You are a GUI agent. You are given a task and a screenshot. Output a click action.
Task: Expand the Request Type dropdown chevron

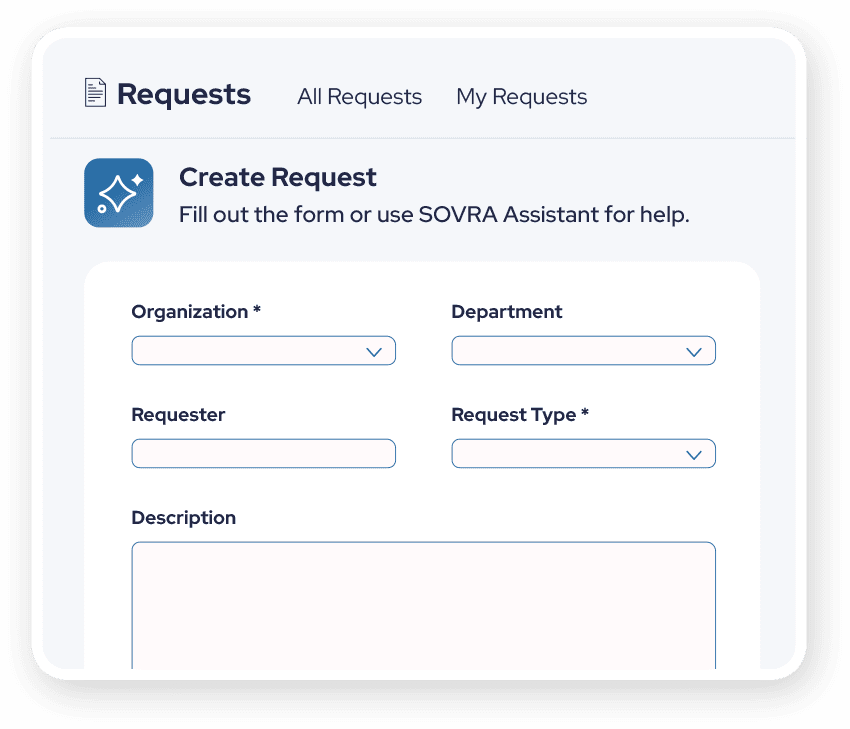694,455
